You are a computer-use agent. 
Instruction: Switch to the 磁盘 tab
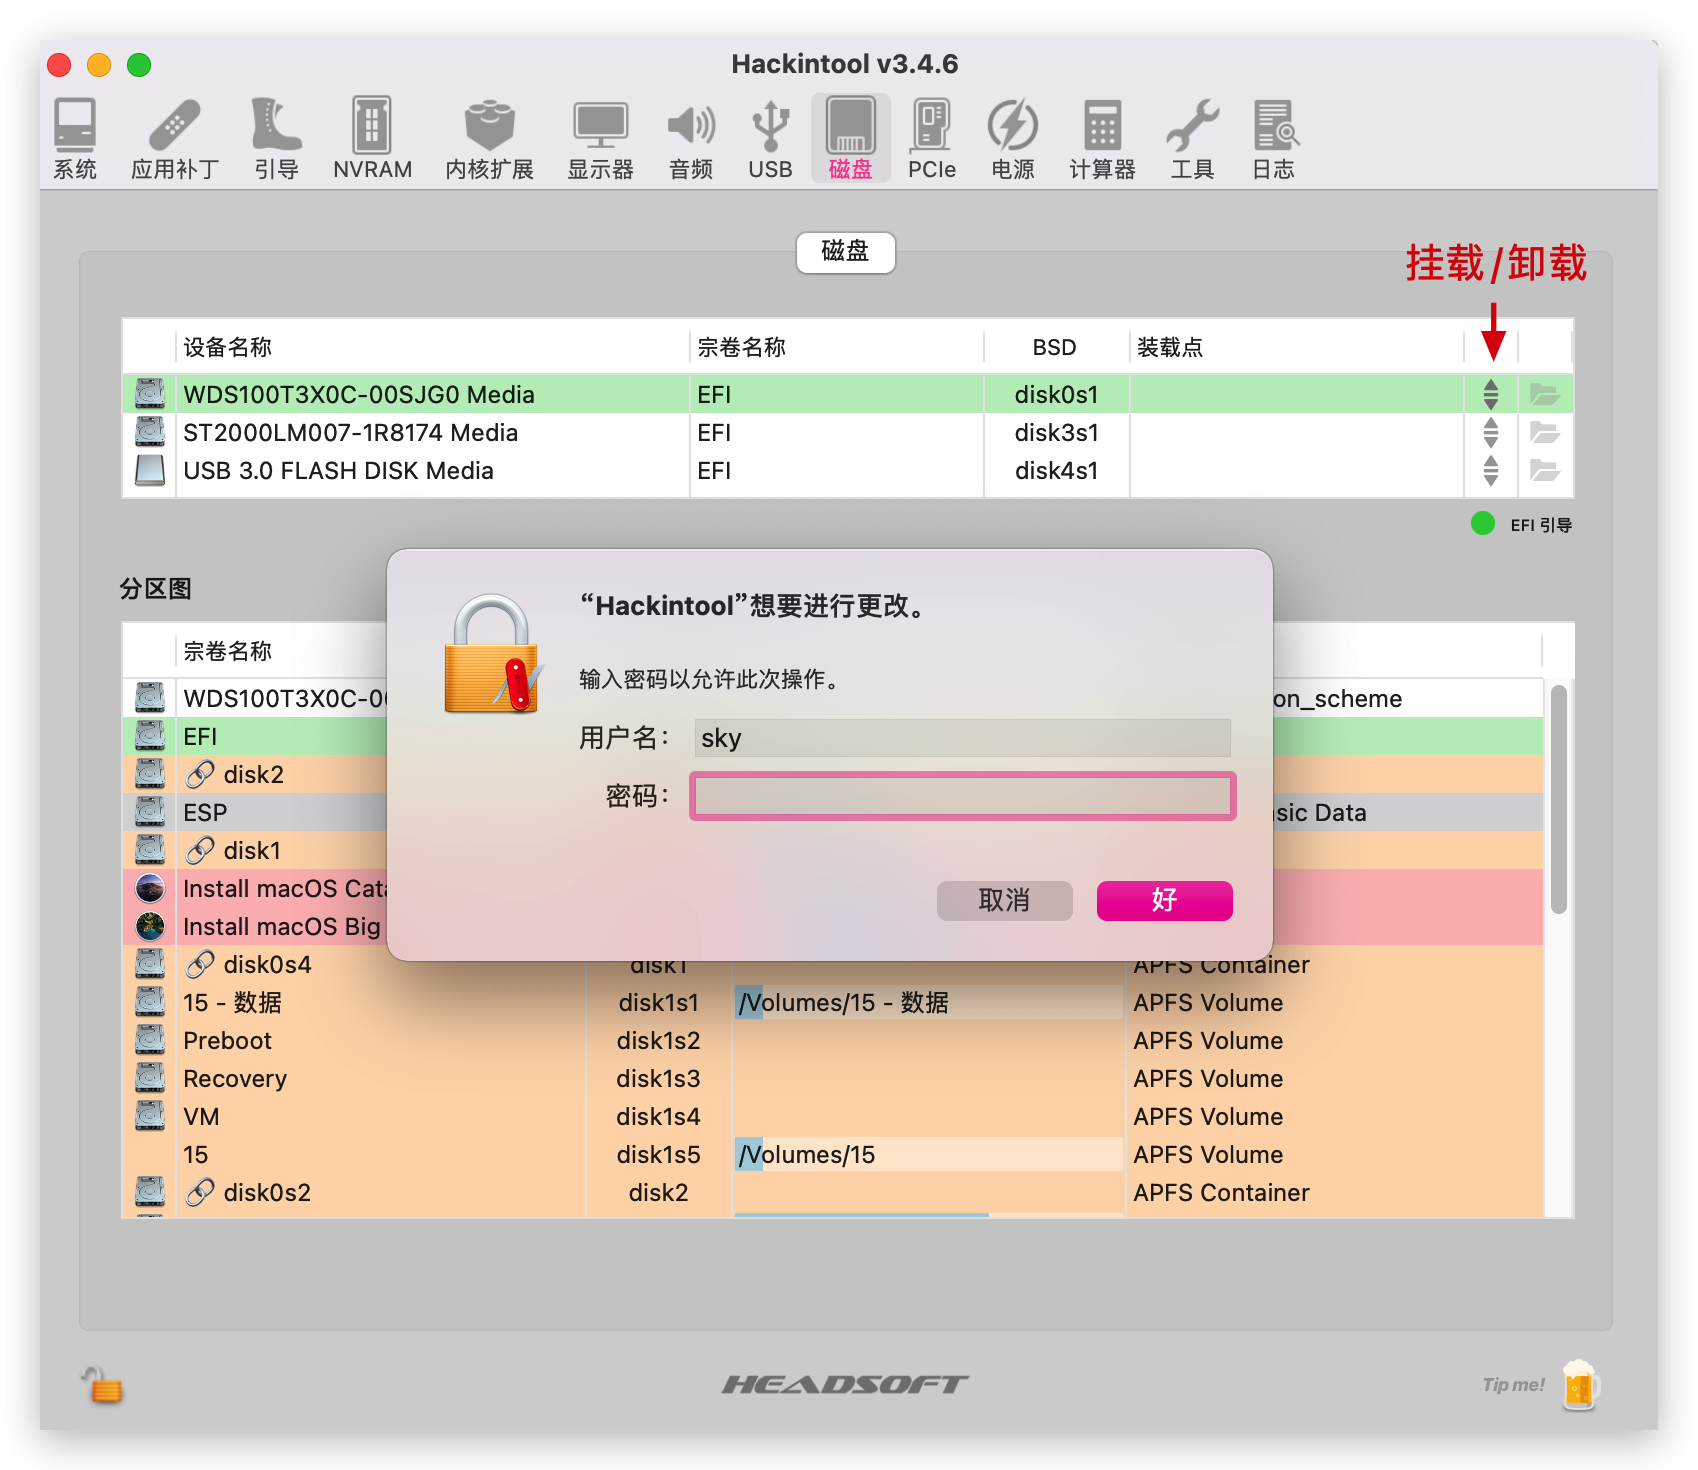(845, 252)
